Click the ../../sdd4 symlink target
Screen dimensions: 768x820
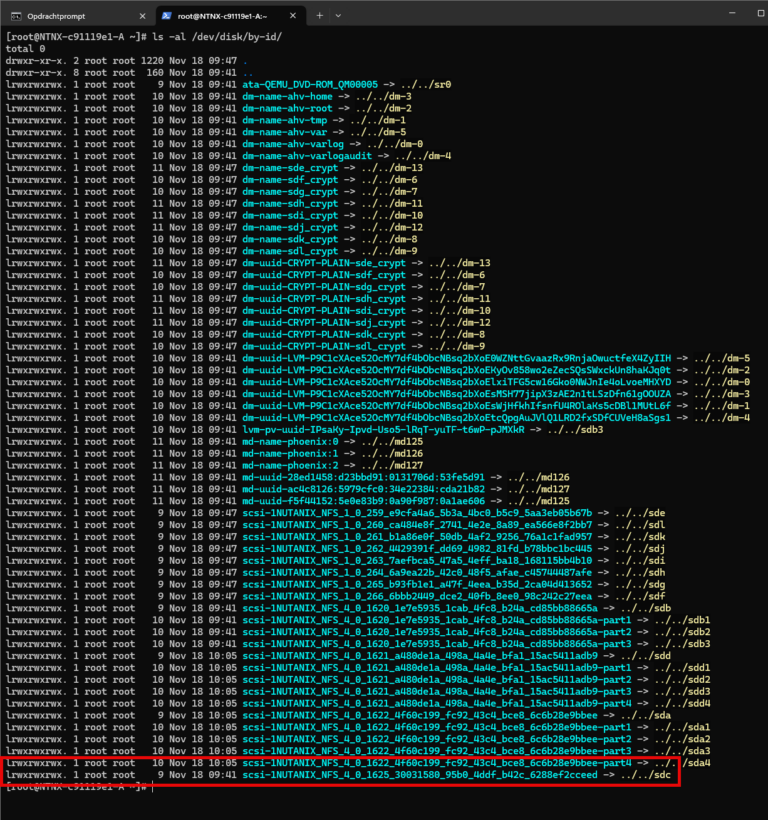pos(682,703)
